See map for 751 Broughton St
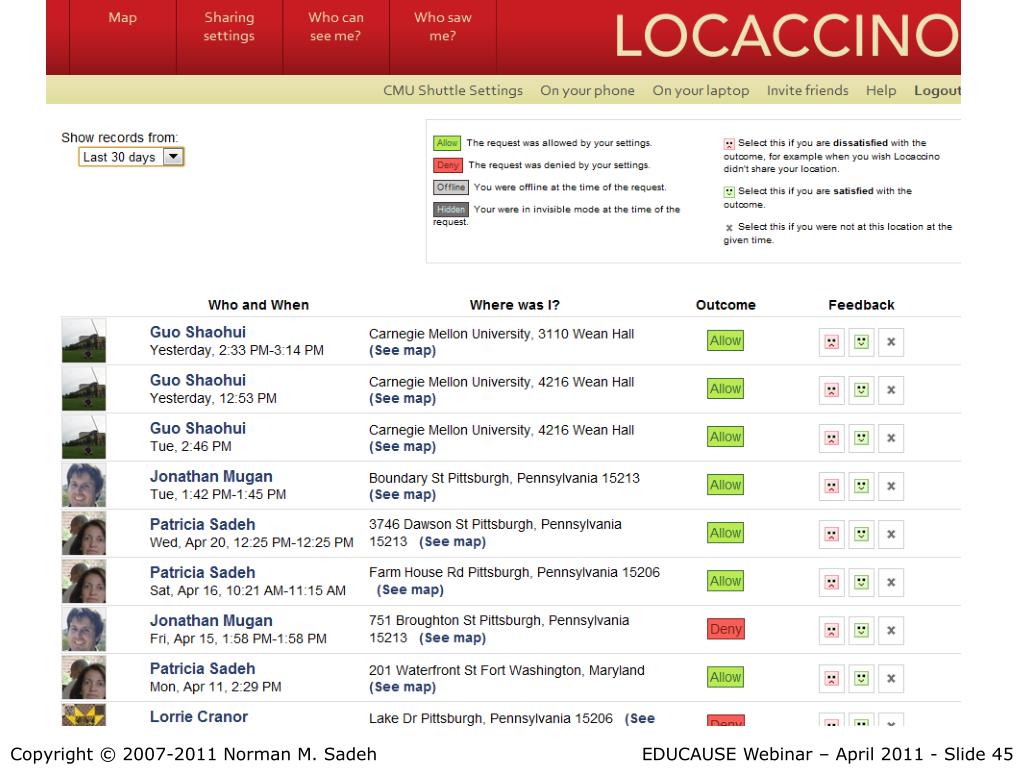The height and width of the screenshot is (768, 1024). click(453, 637)
